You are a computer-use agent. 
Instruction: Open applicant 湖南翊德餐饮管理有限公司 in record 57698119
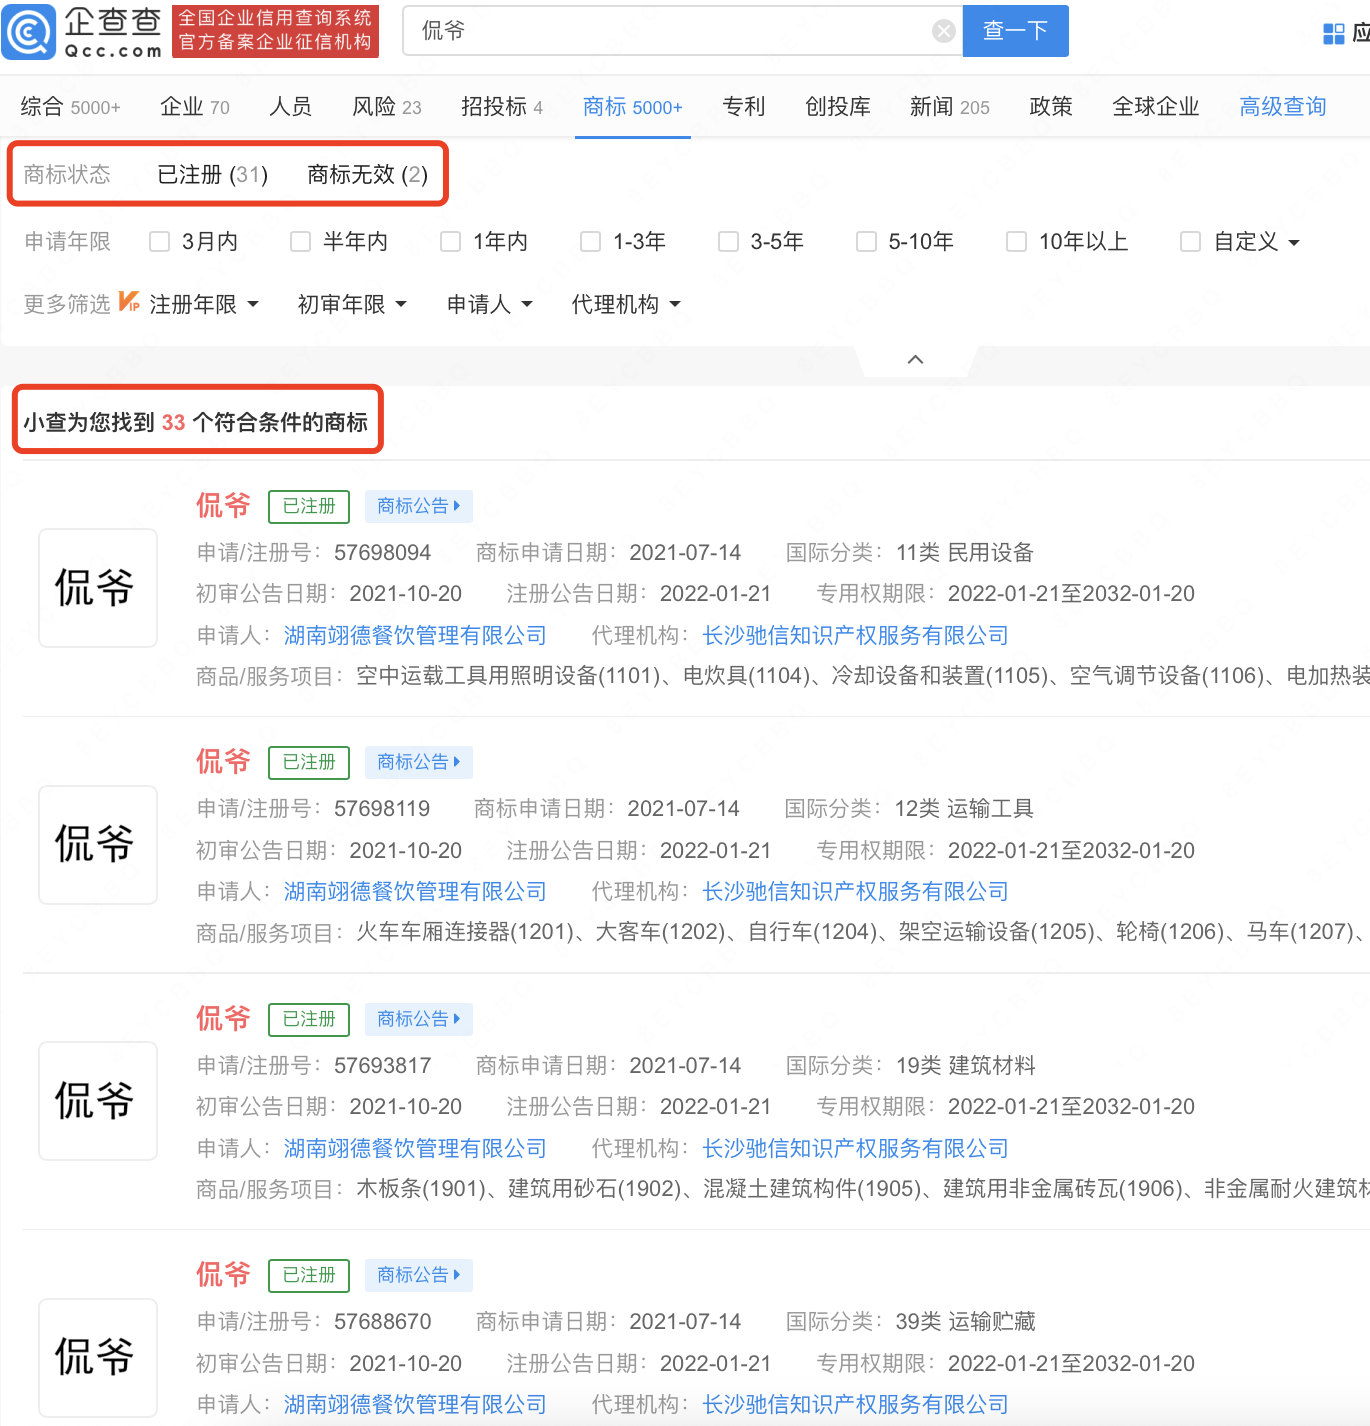tap(415, 891)
